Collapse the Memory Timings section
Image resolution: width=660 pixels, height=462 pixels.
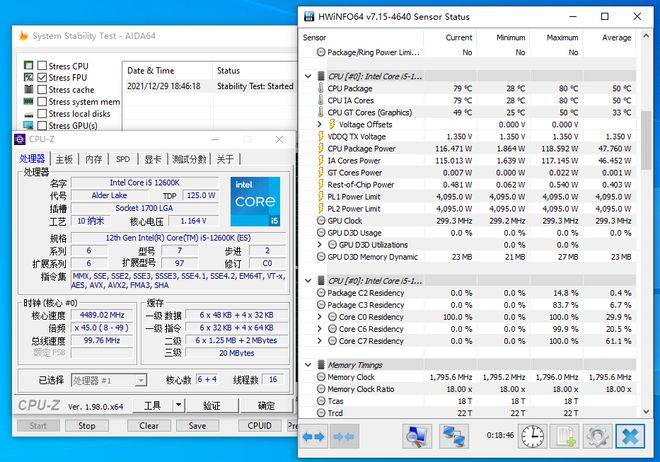coord(308,365)
